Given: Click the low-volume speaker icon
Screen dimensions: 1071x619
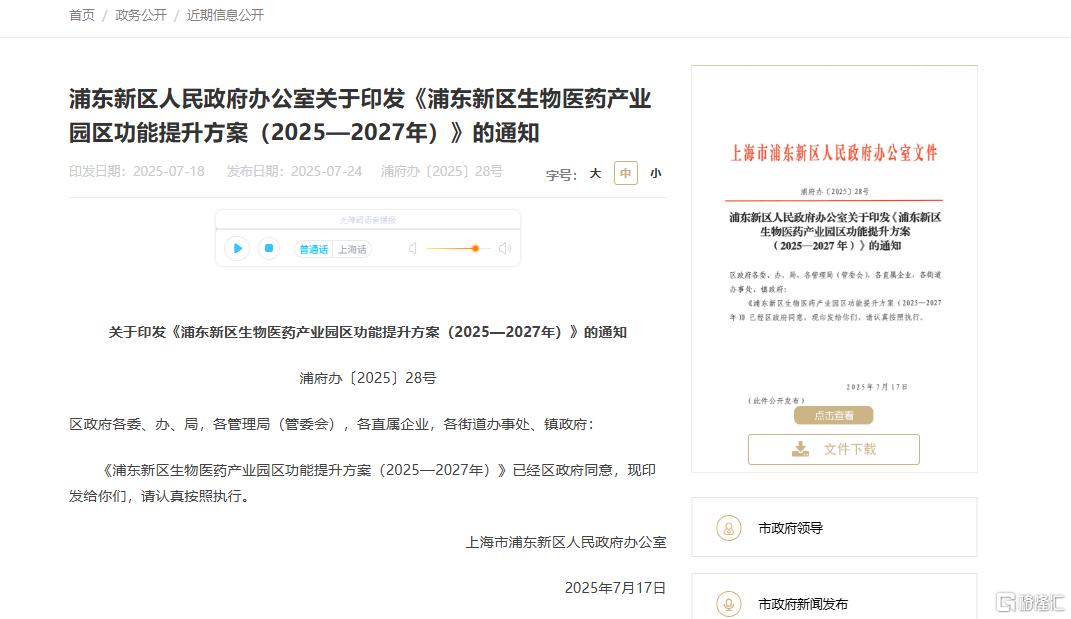Looking at the screenshot, I should pyautogui.click(x=413, y=249).
